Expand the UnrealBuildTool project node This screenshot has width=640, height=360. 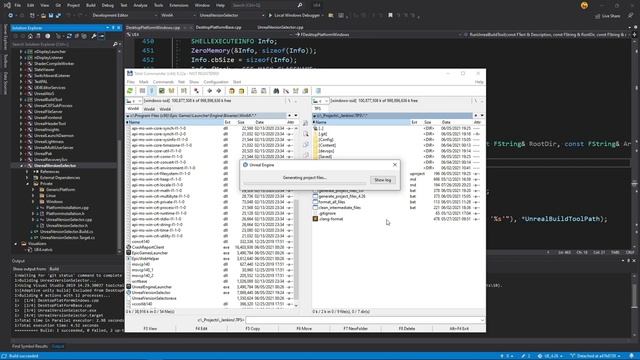pos(21,100)
